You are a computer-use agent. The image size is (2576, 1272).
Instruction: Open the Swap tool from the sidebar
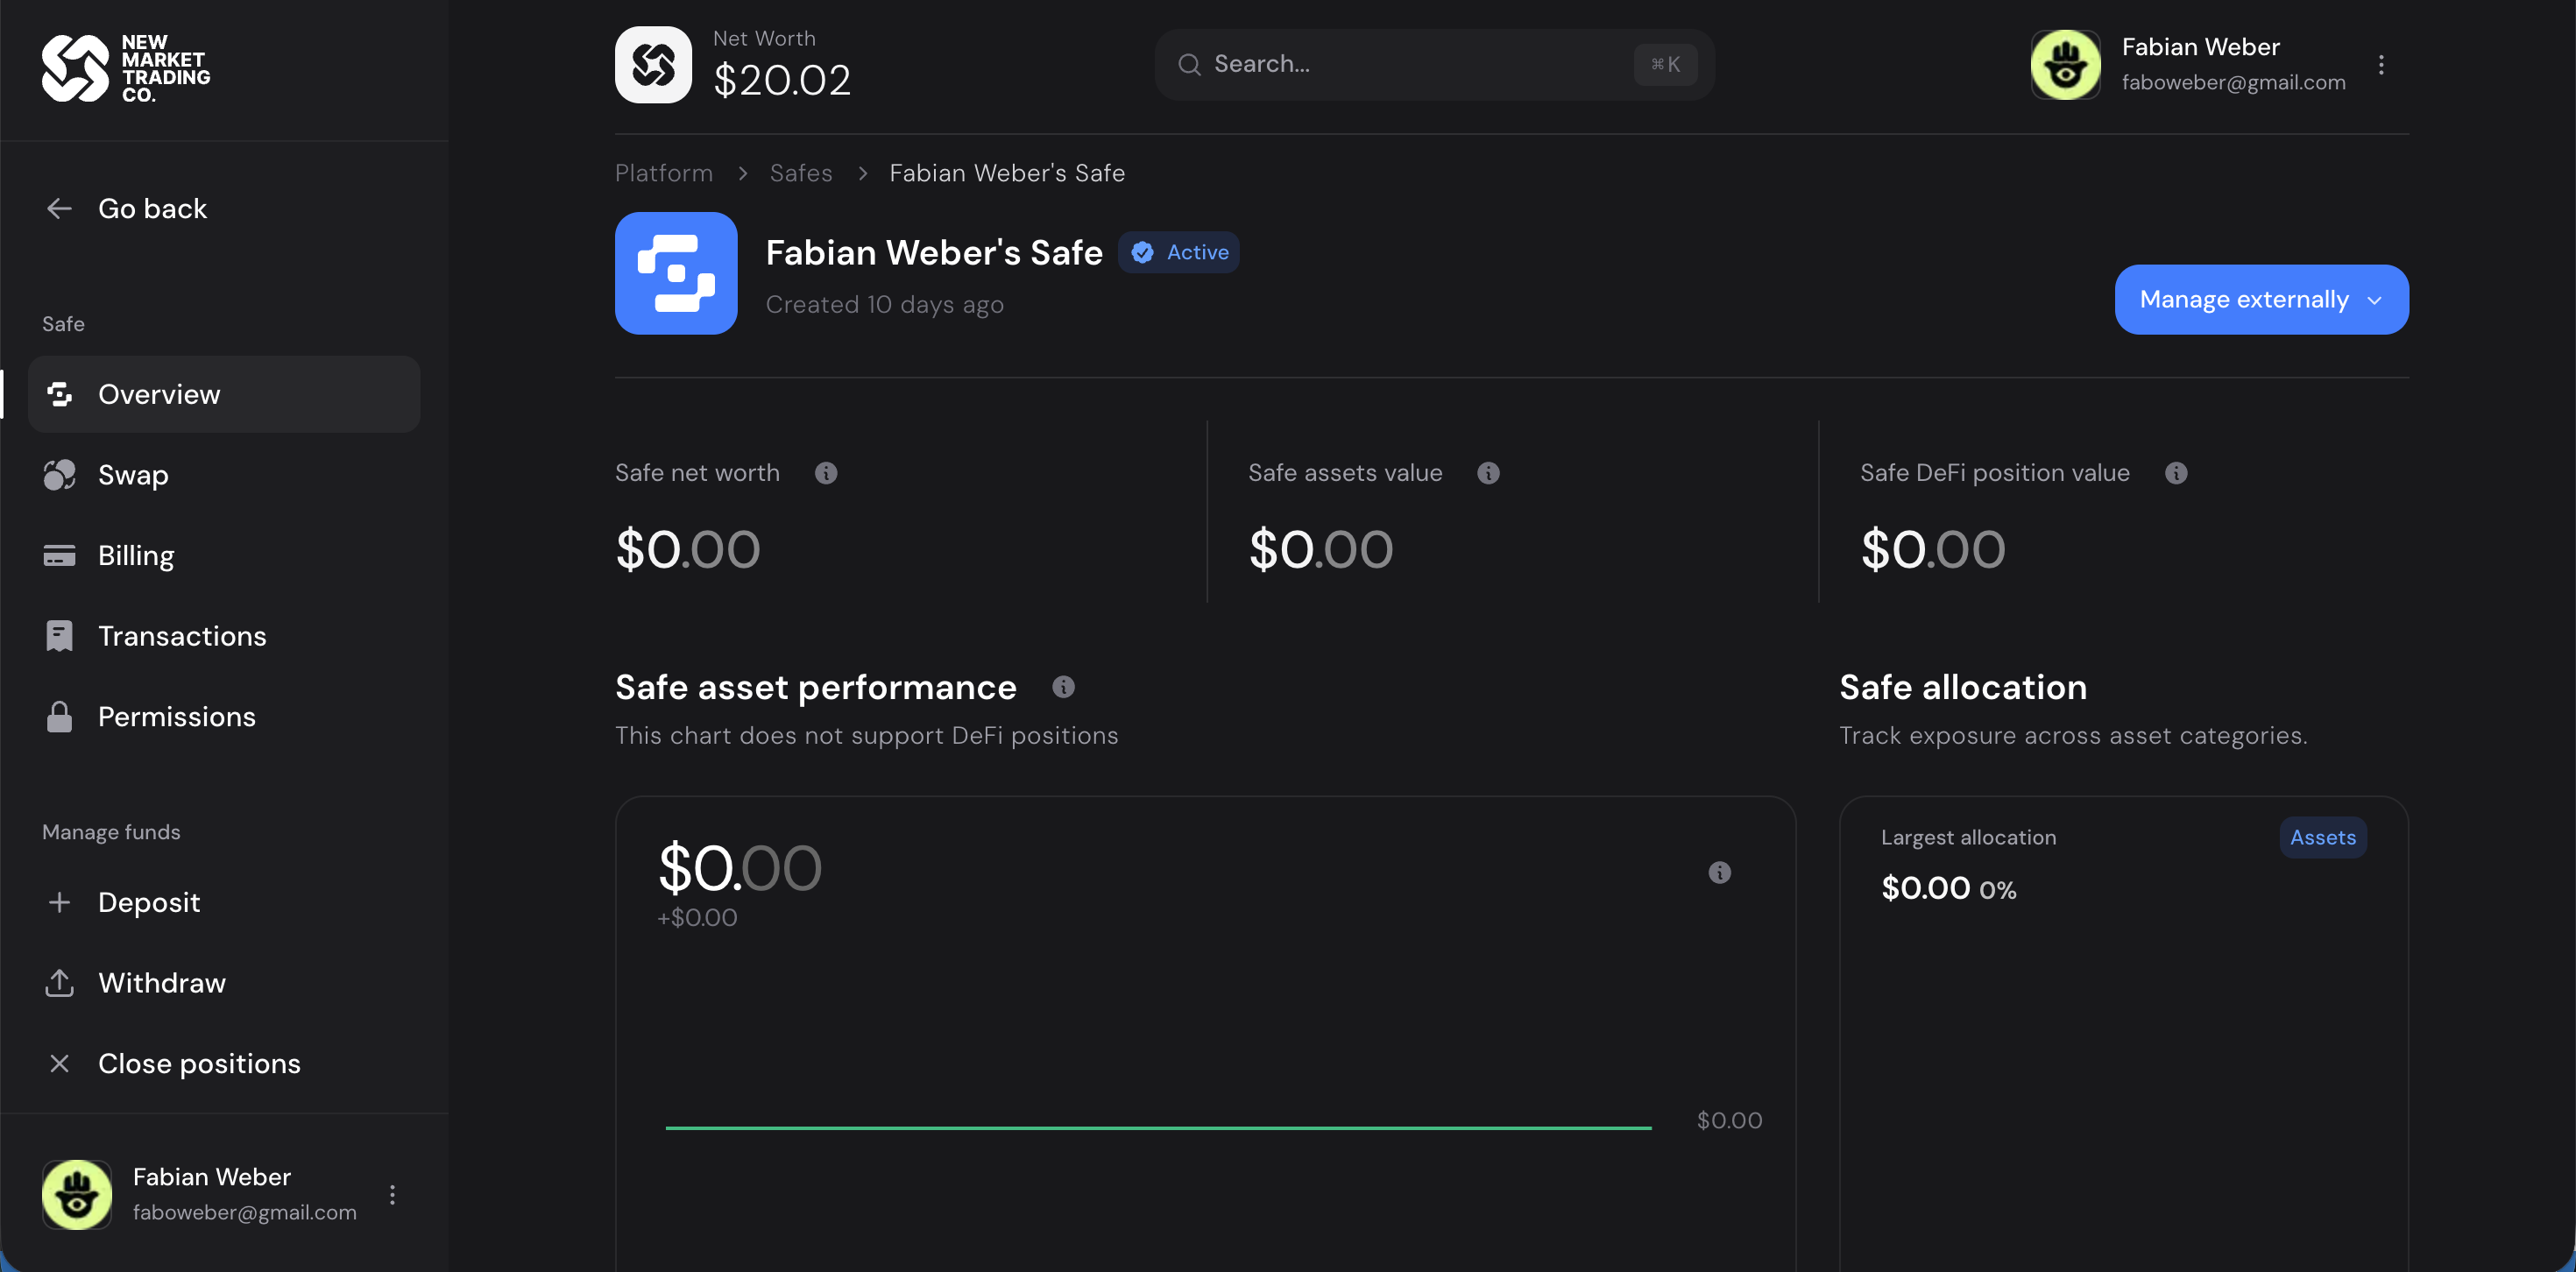point(60,475)
